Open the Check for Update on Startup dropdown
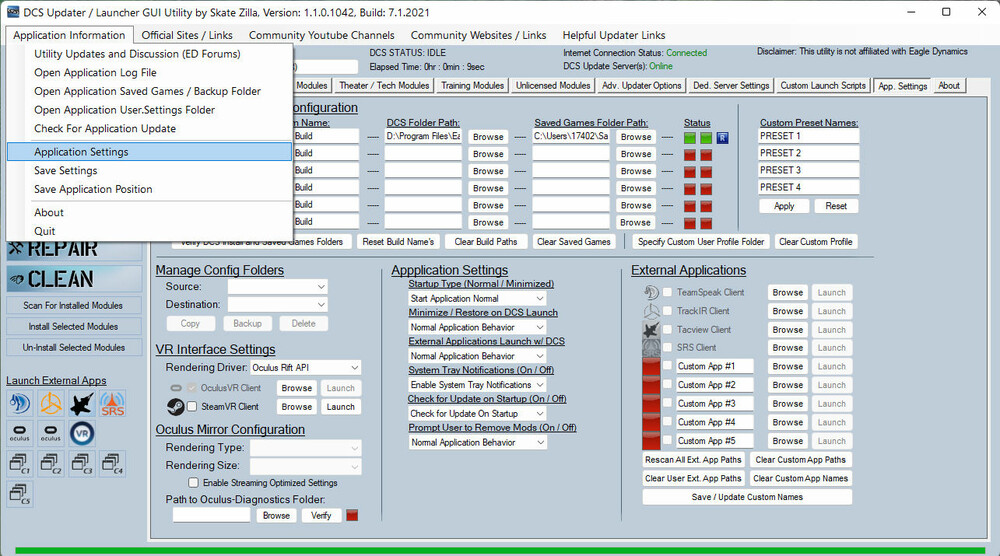 [477, 414]
